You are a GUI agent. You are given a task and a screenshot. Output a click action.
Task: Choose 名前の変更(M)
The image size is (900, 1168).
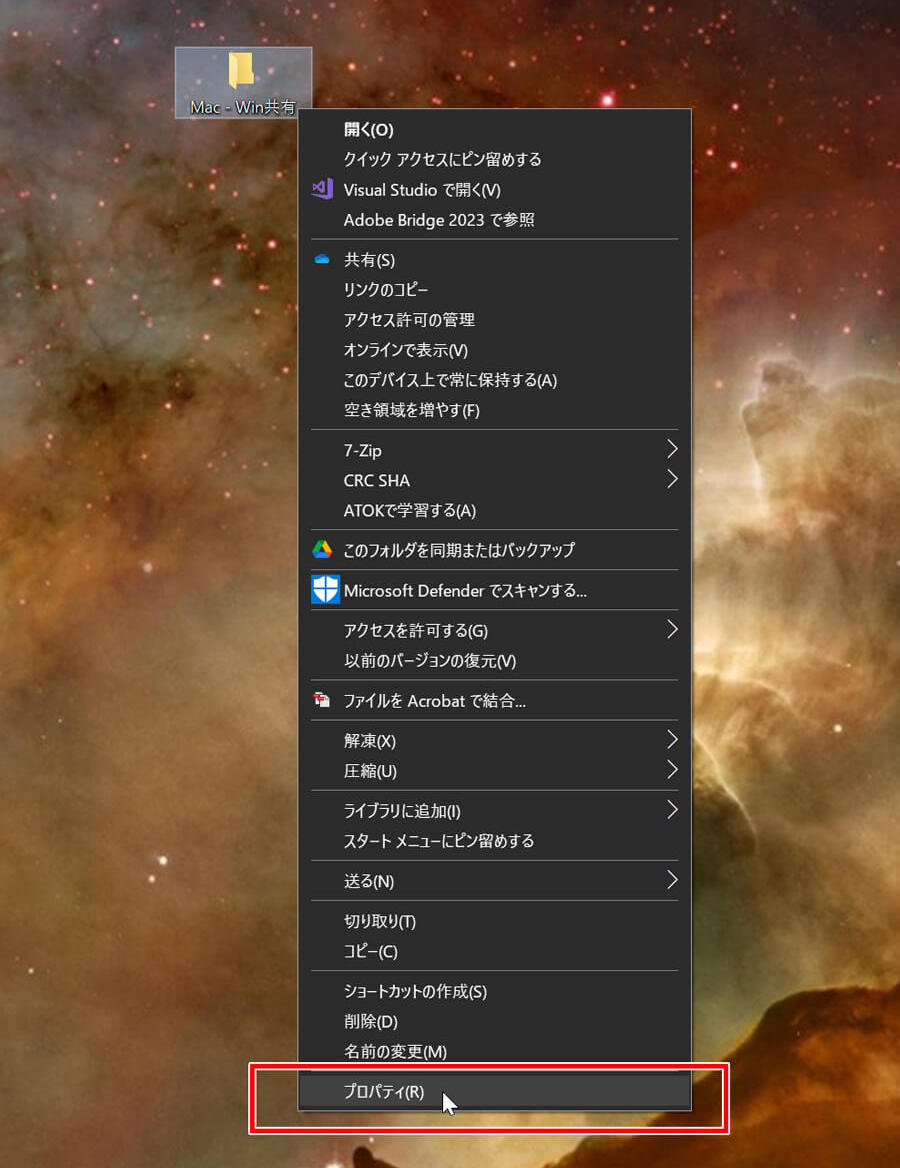pyautogui.click(x=495, y=1051)
